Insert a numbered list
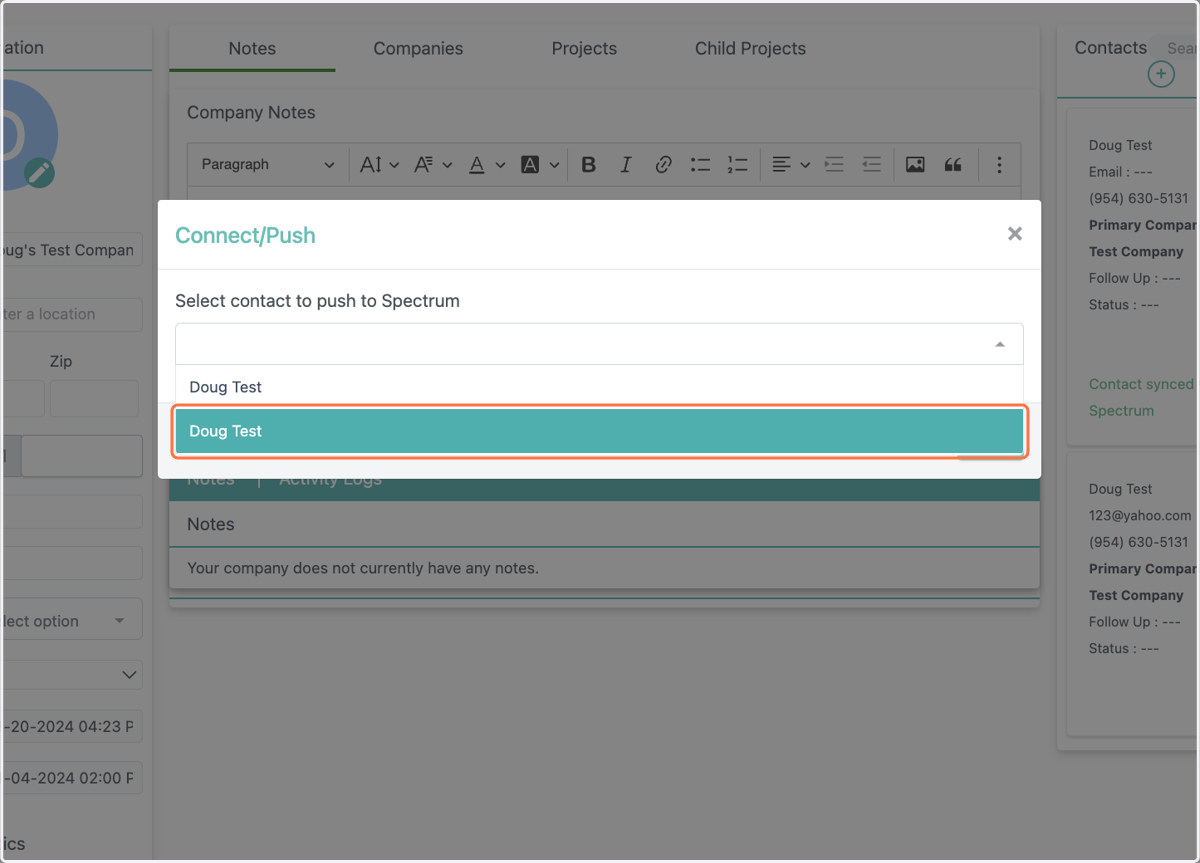 pos(737,165)
